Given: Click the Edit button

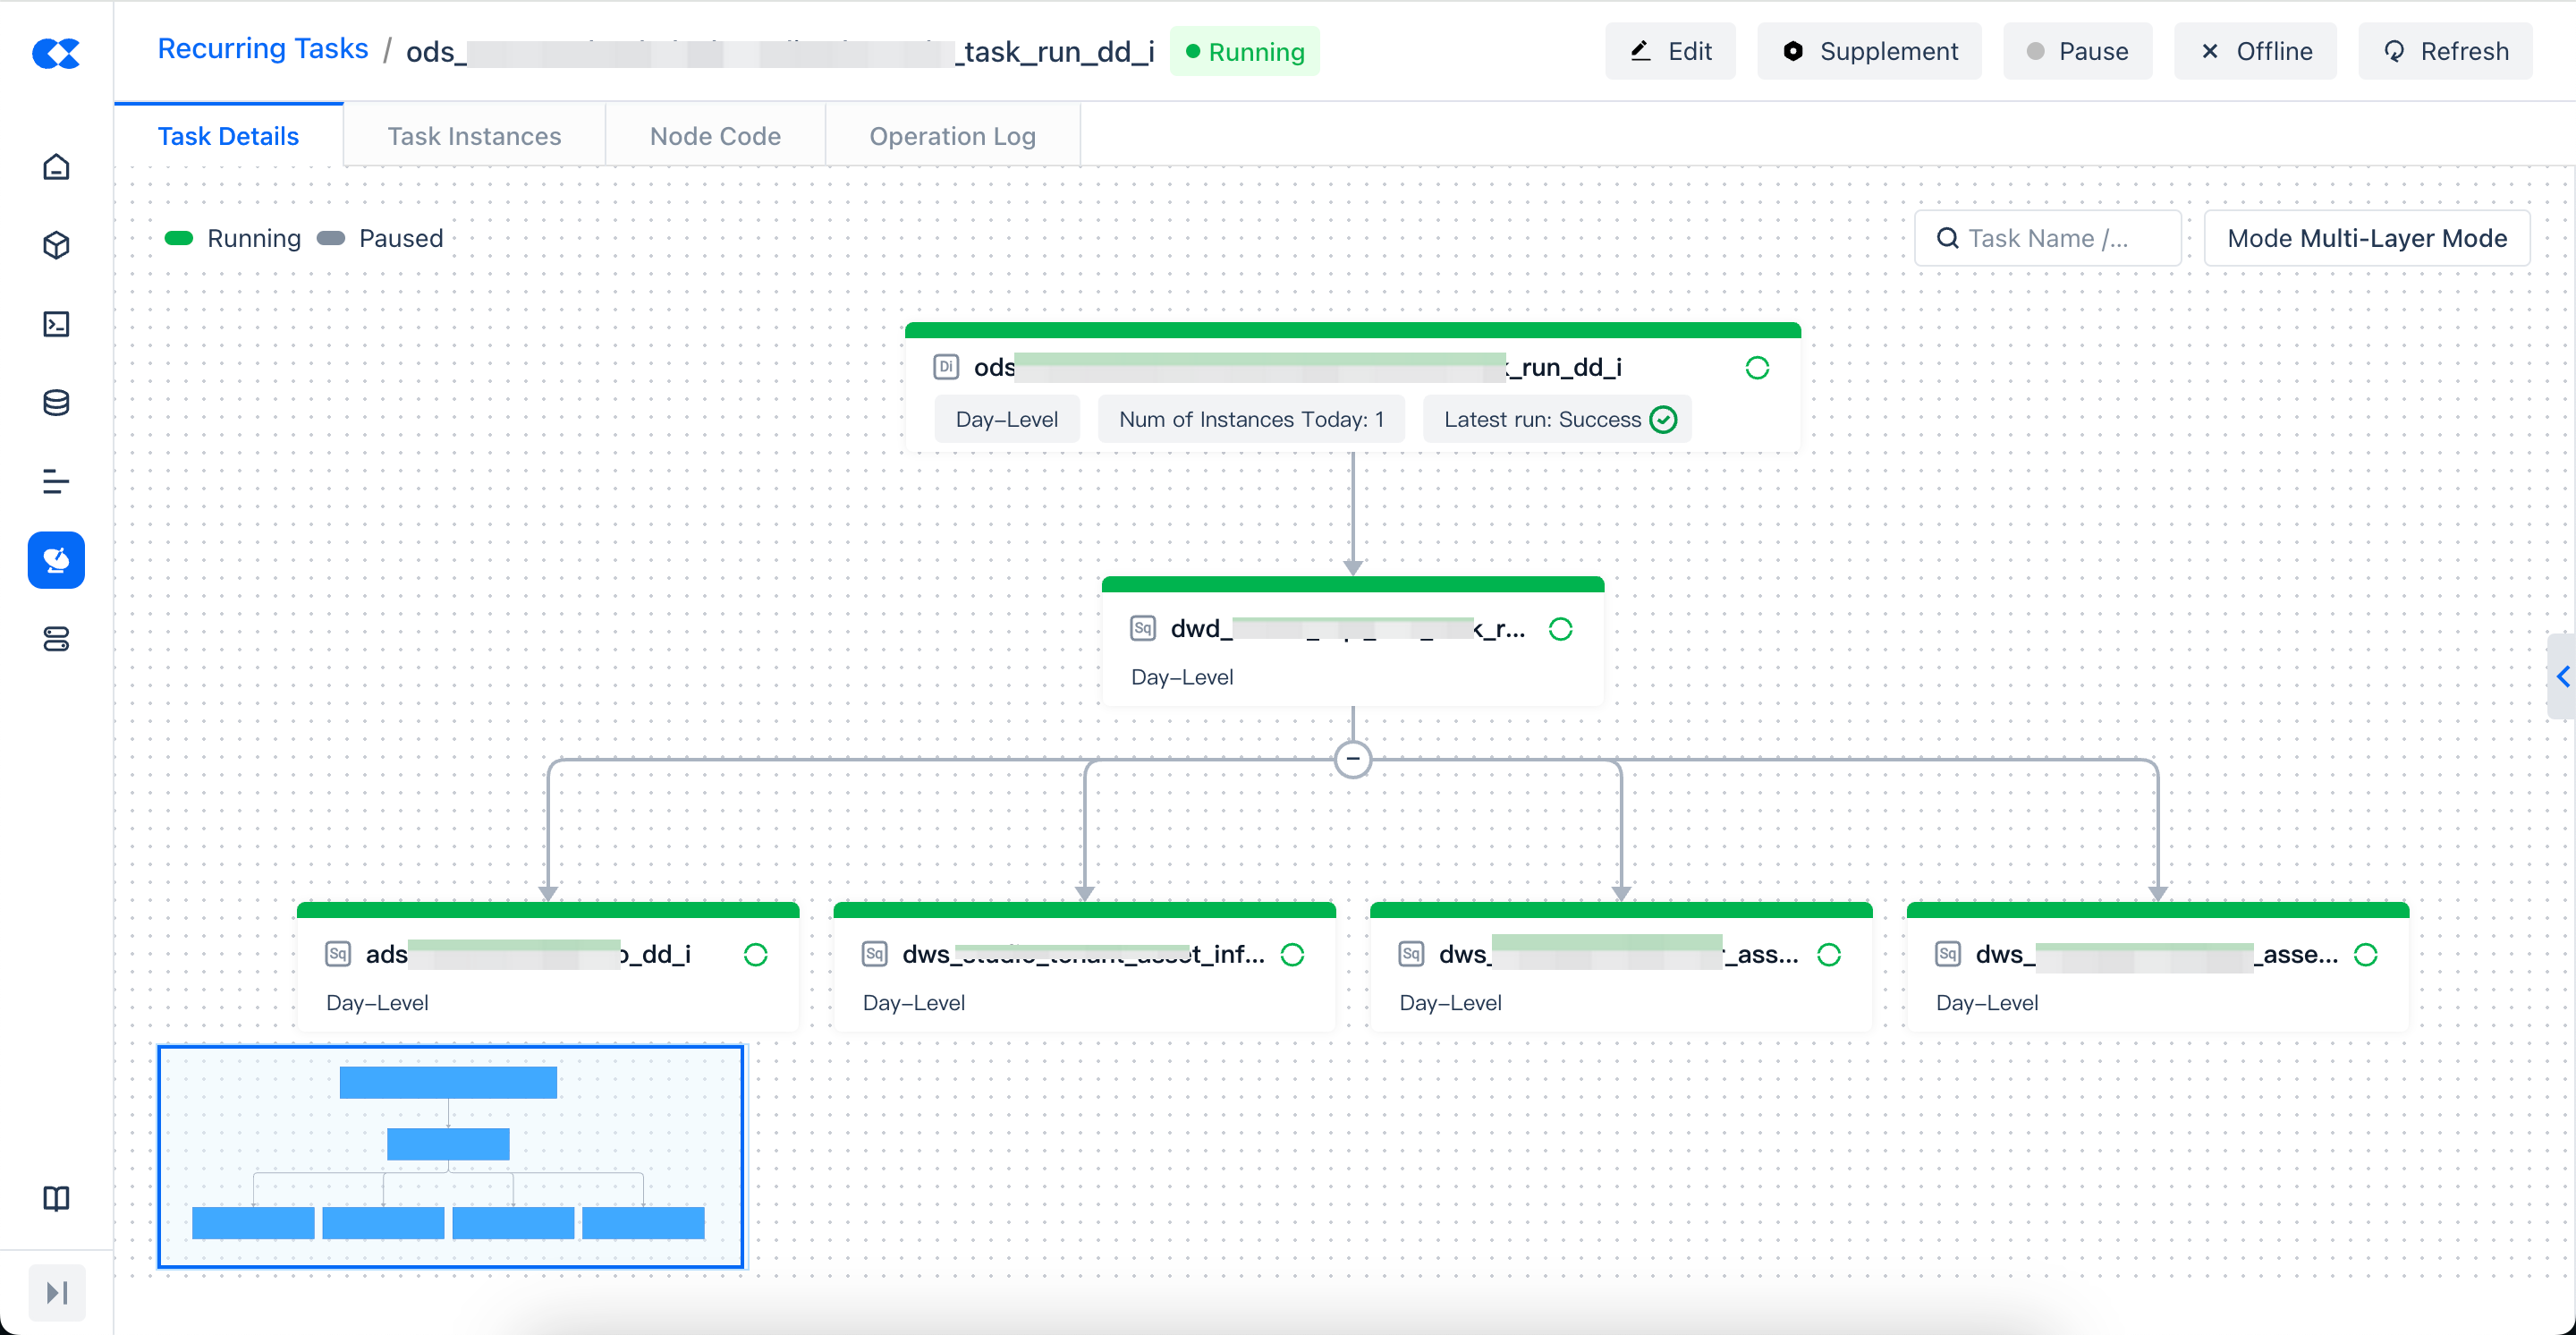Looking at the screenshot, I should (x=1670, y=51).
